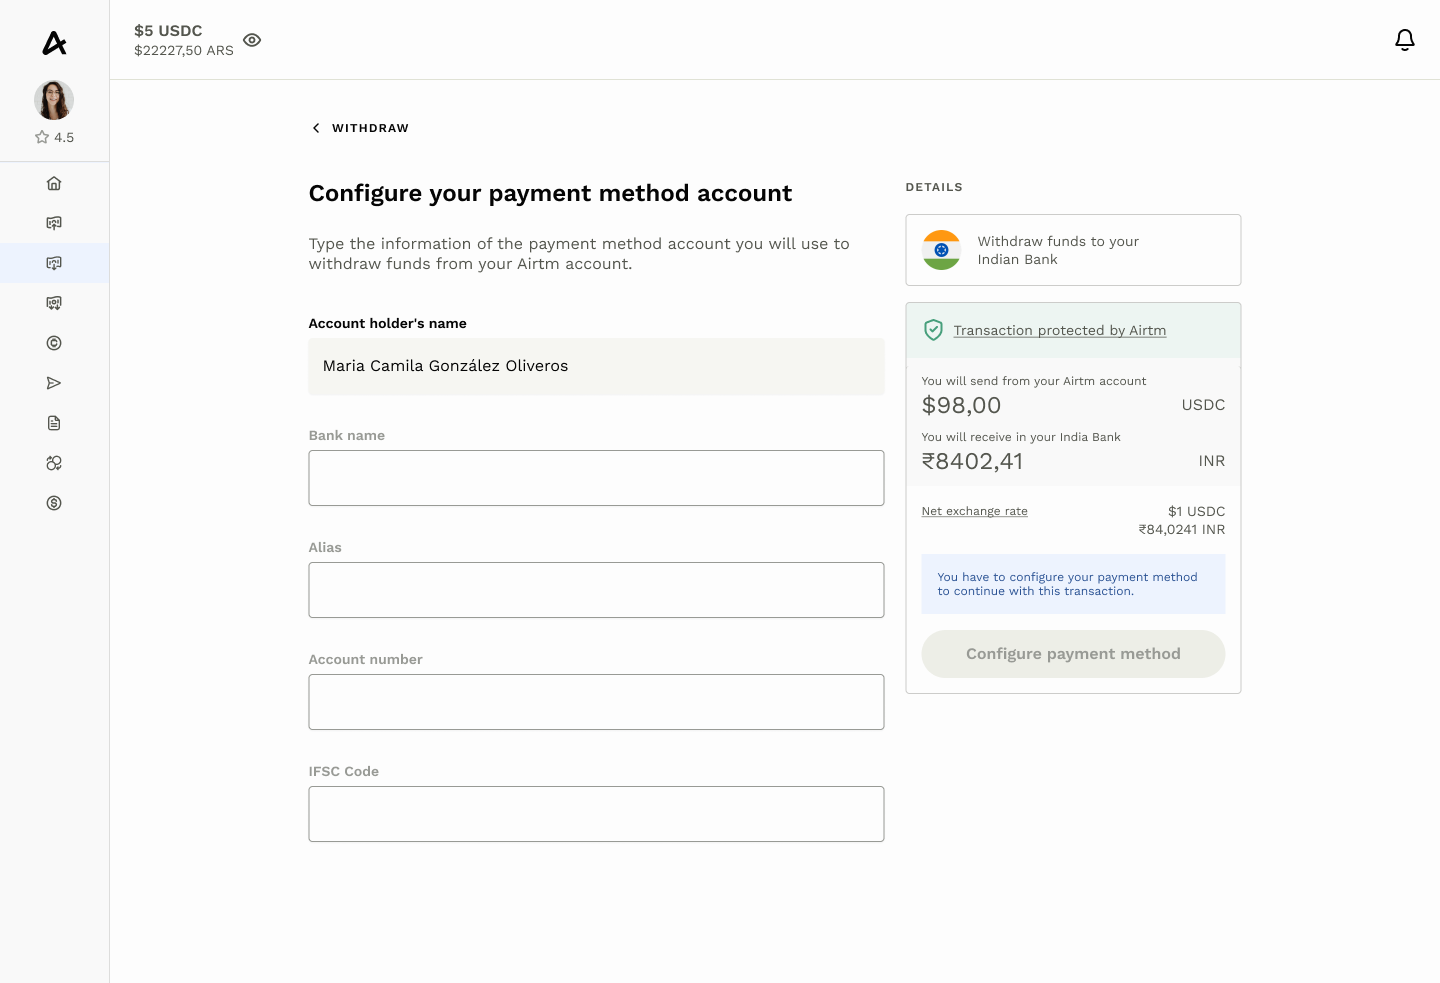Click the Account holder's name field
Screen dimensions: 1440x983
pos(596,366)
